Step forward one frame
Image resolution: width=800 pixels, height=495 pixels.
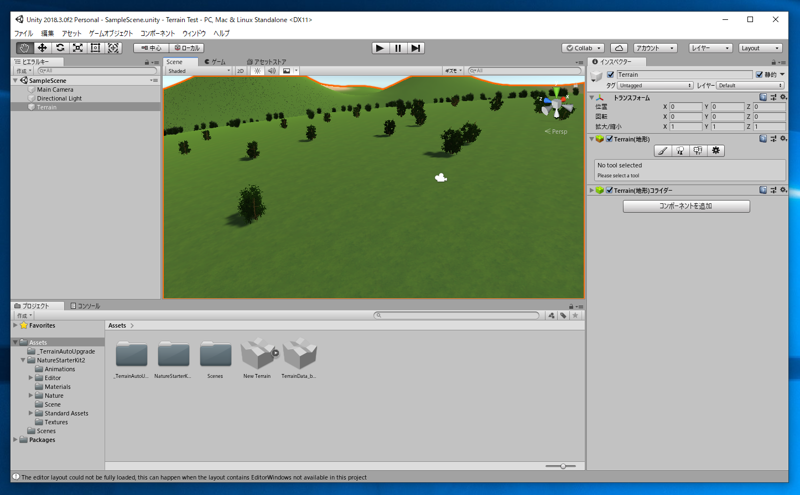click(x=416, y=48)
